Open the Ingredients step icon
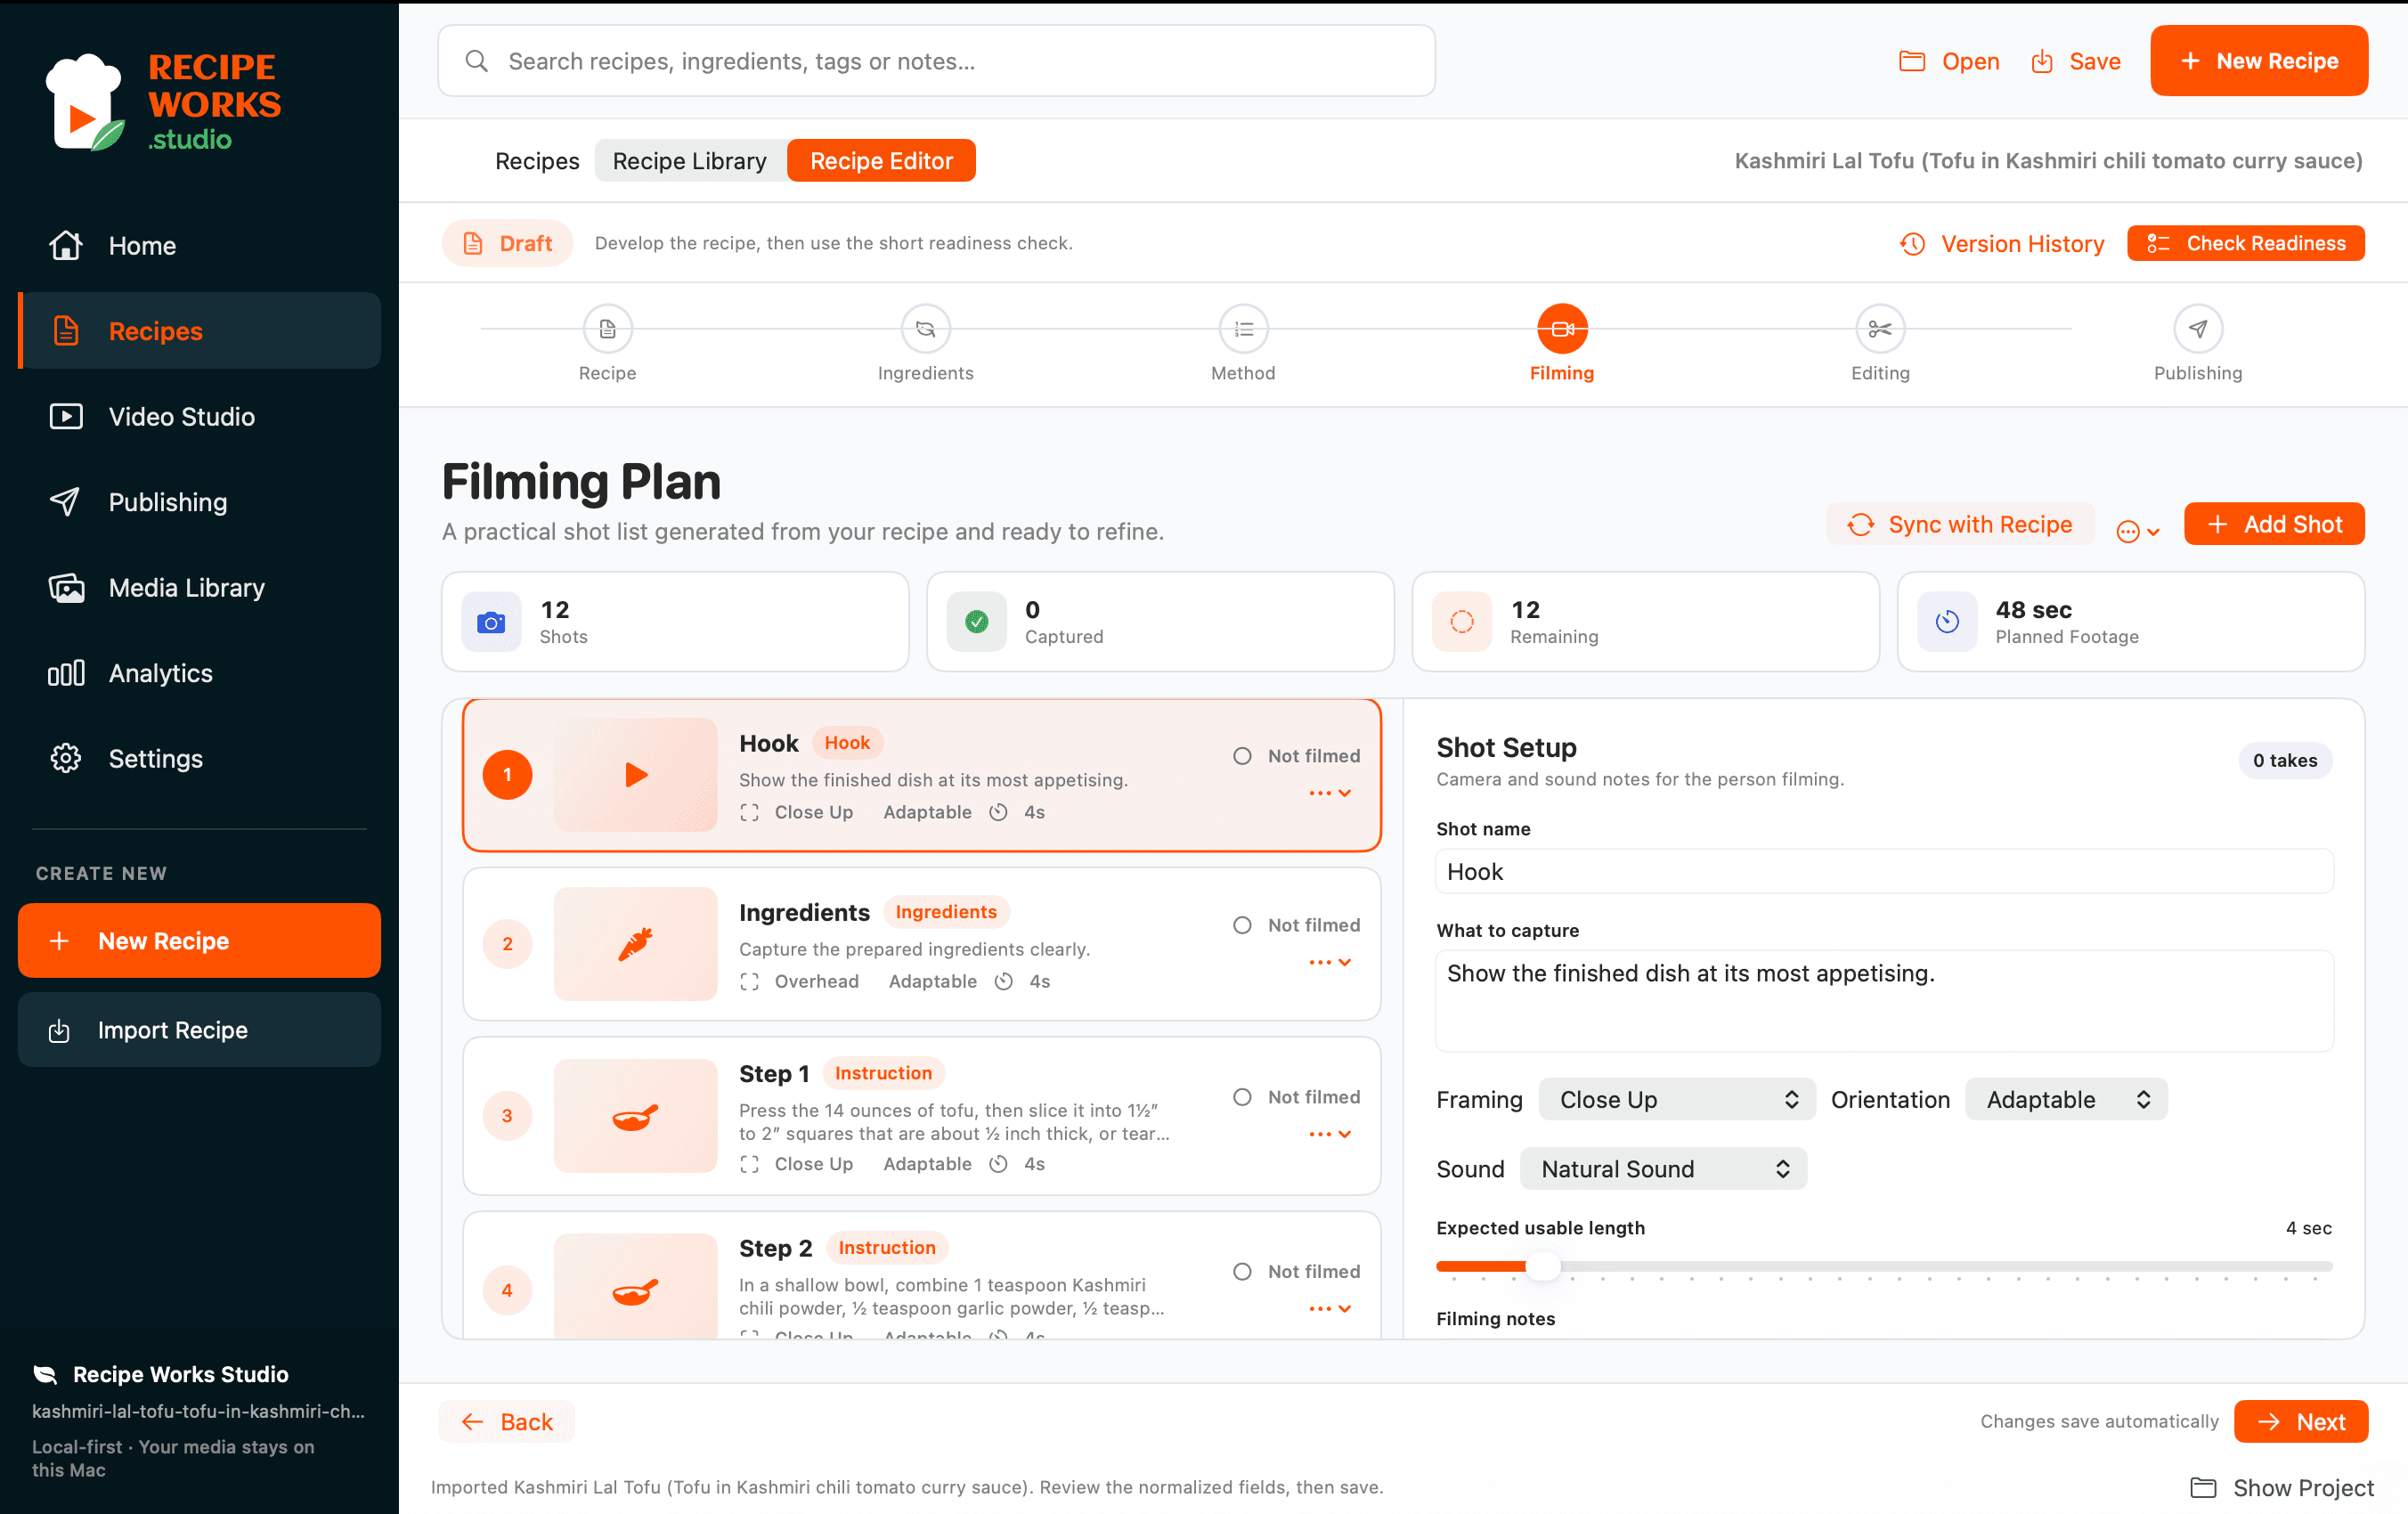2408x1514 pixels. [925, 328]
